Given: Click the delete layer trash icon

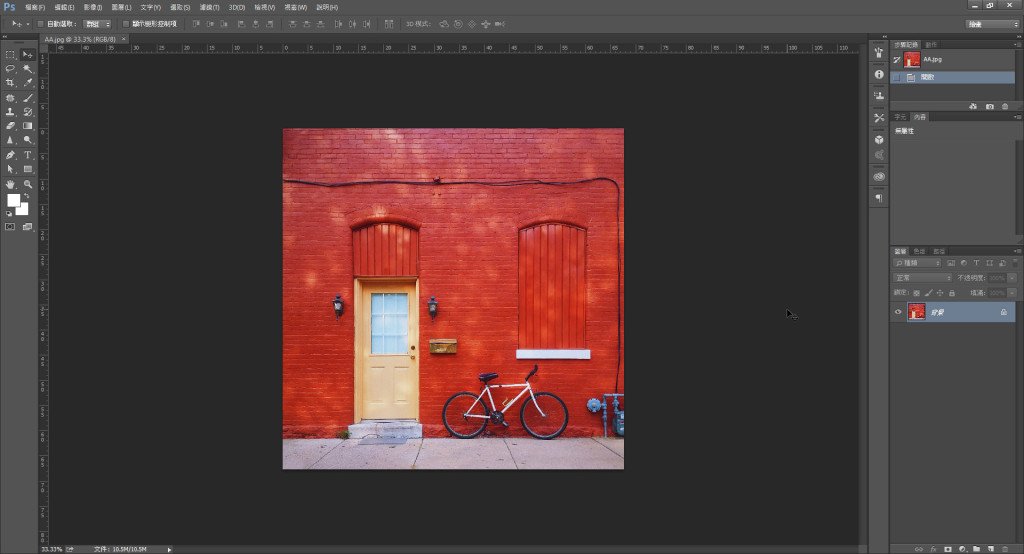Looking at the screenshot, I should (1005, 548).
